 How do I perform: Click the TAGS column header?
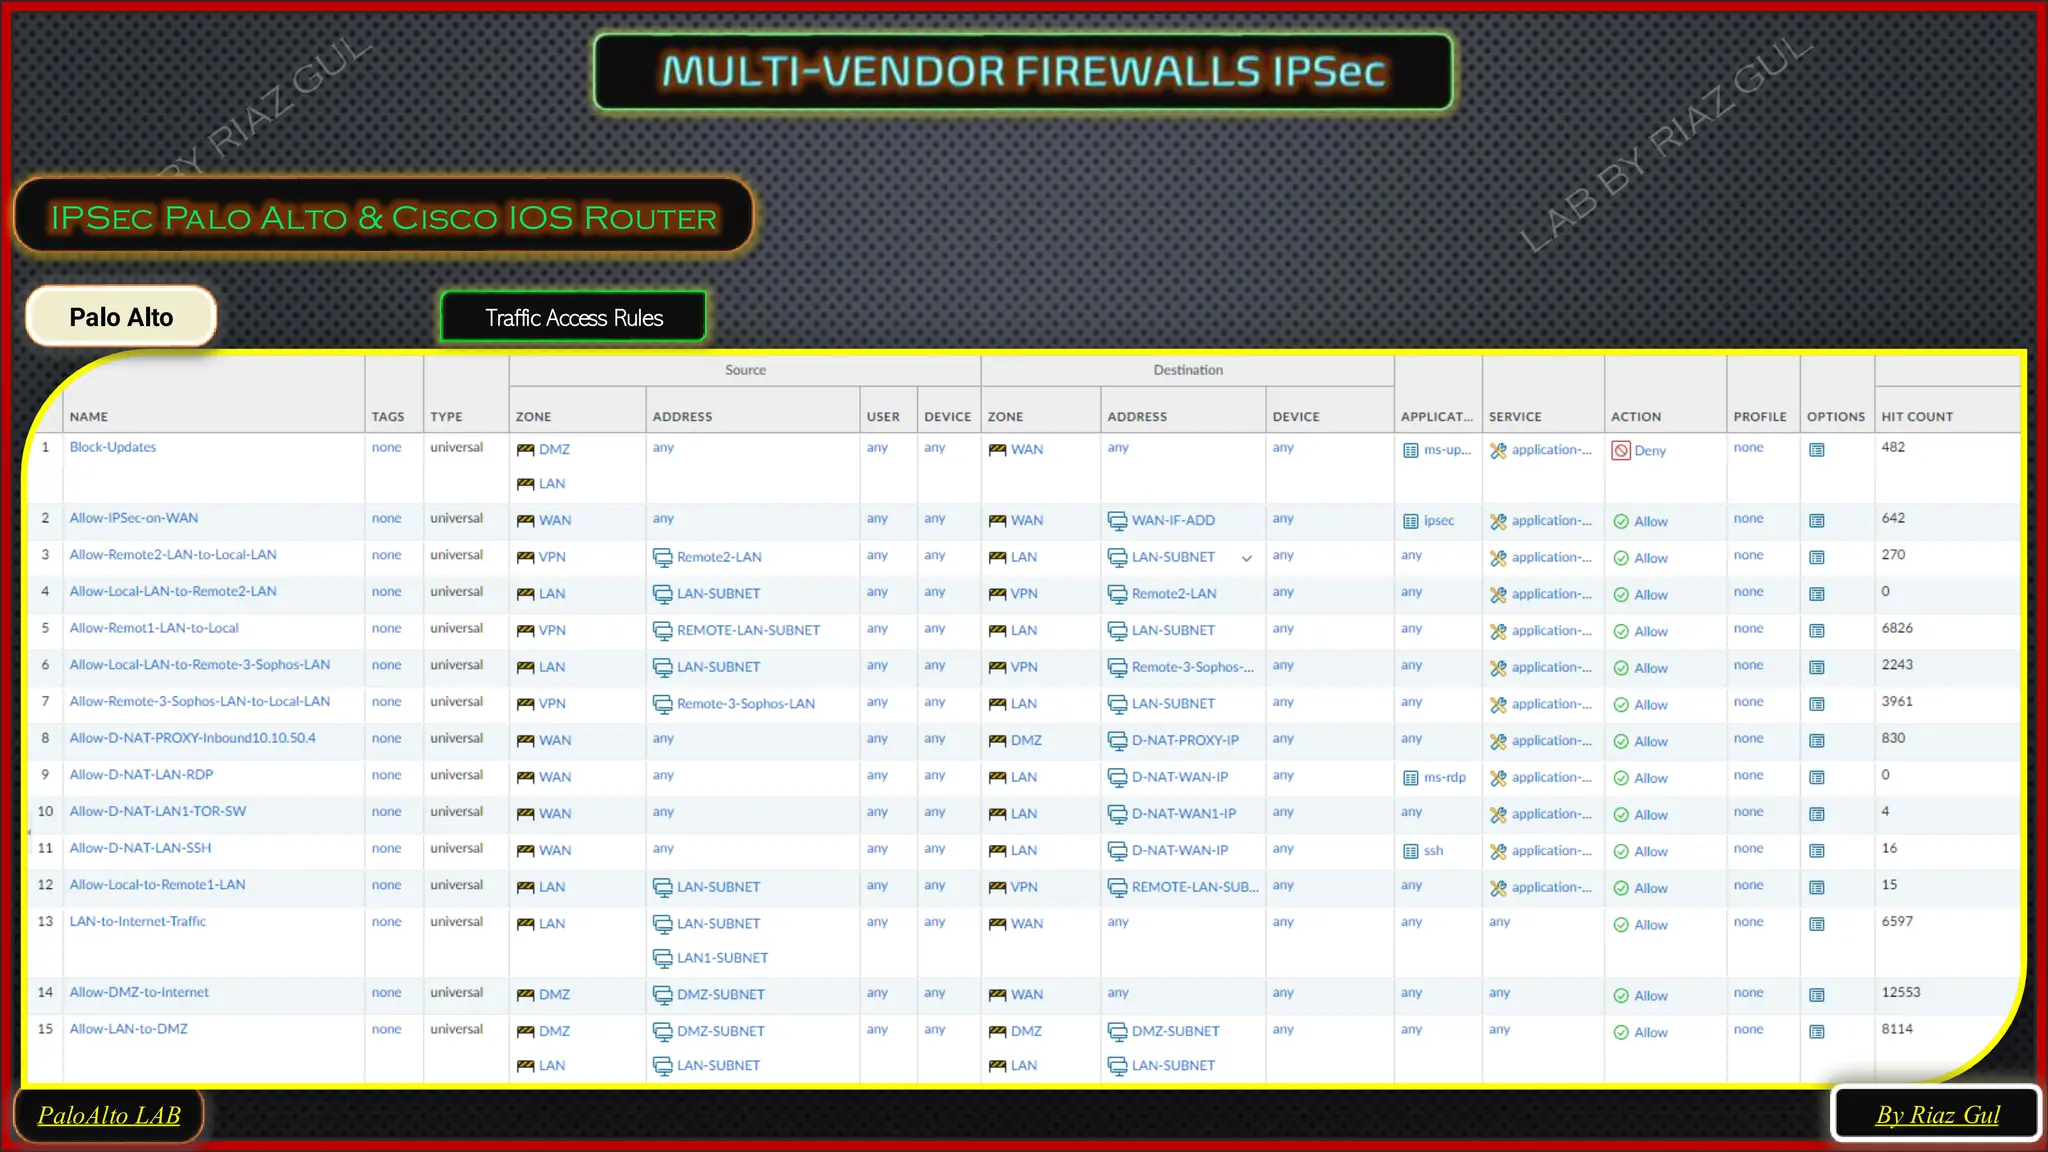coord(388,417)
